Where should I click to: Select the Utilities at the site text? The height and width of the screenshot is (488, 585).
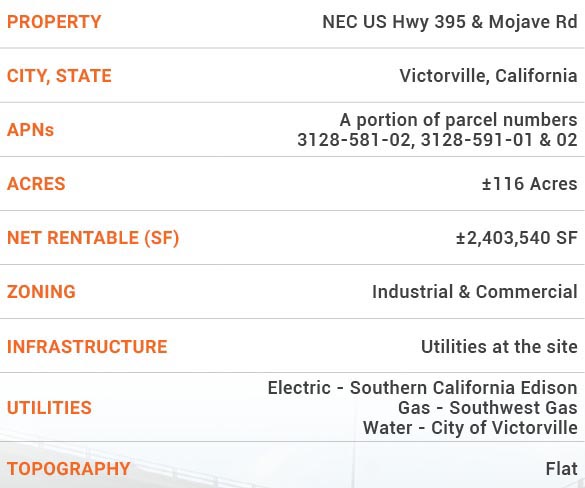(x=499, y=346)
